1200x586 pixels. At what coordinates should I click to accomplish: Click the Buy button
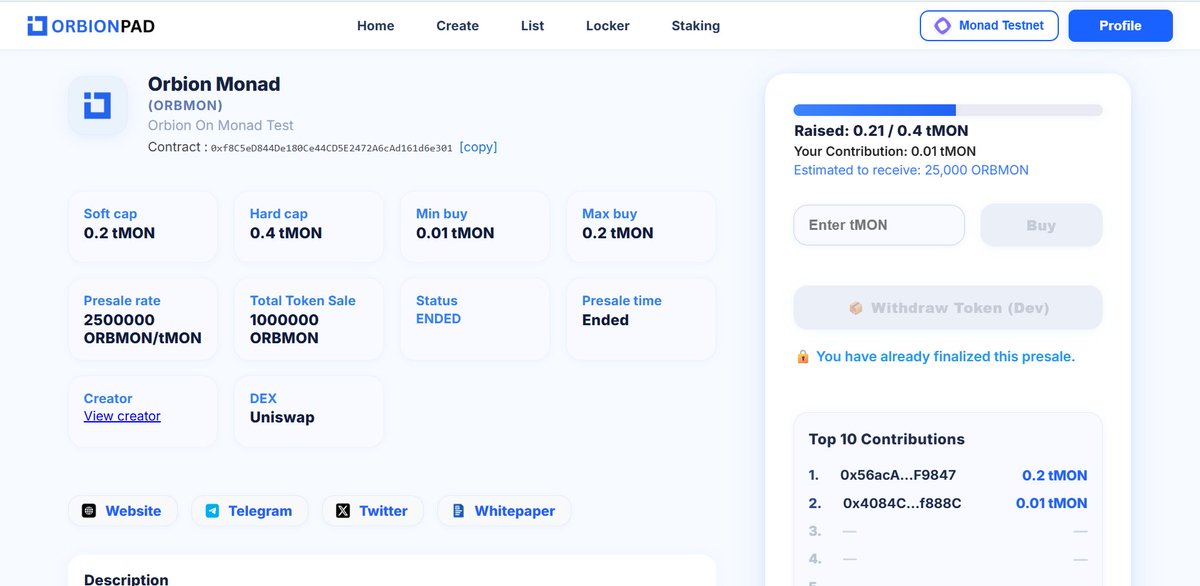pos(1041,225)
